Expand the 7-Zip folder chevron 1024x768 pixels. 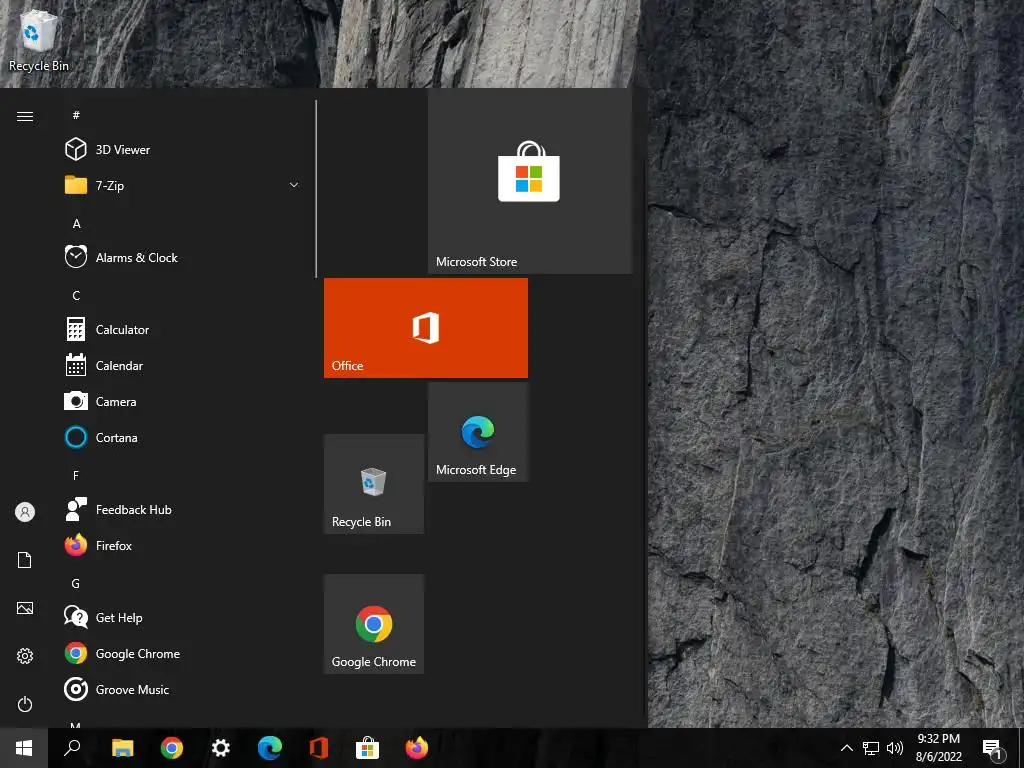(294, 185)
